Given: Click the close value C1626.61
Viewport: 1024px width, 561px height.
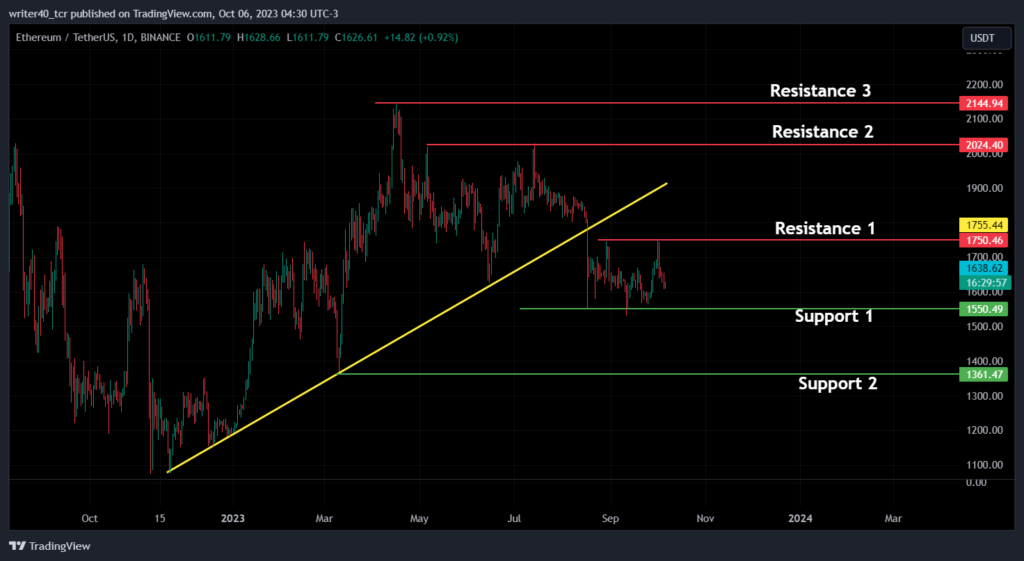Looking at the screenshot, I should [x=356, y=38].
